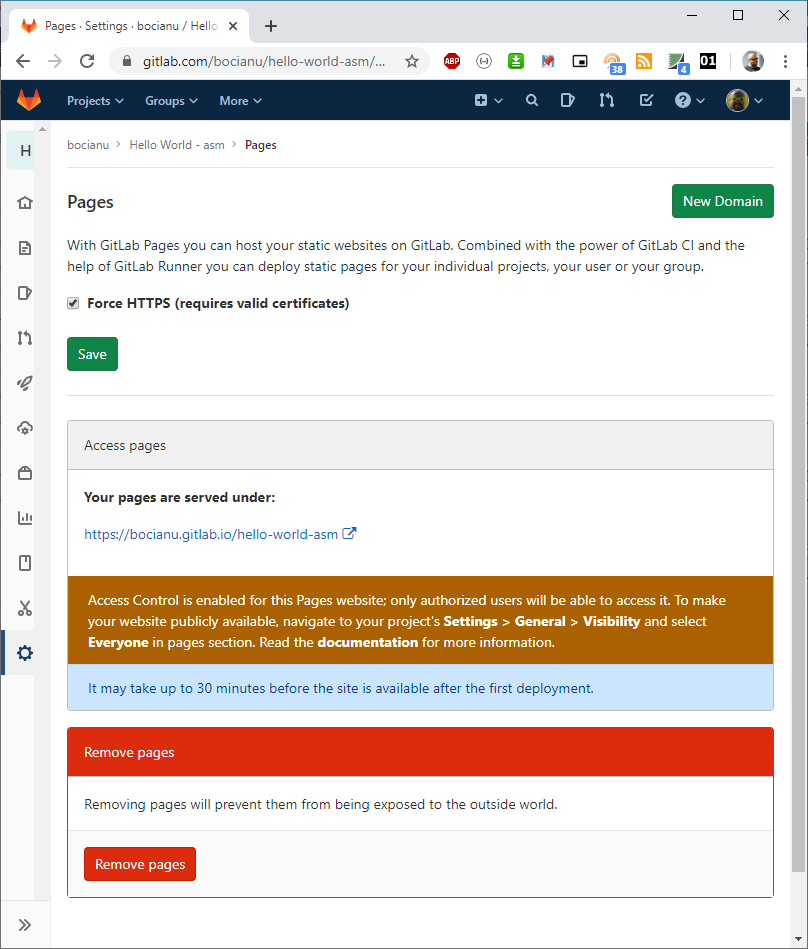This screenshot has height=949, width=808.
Task: Open the Analytics chart icon in the sidebar
Action: pyautogui.click(x=25, y=518)
